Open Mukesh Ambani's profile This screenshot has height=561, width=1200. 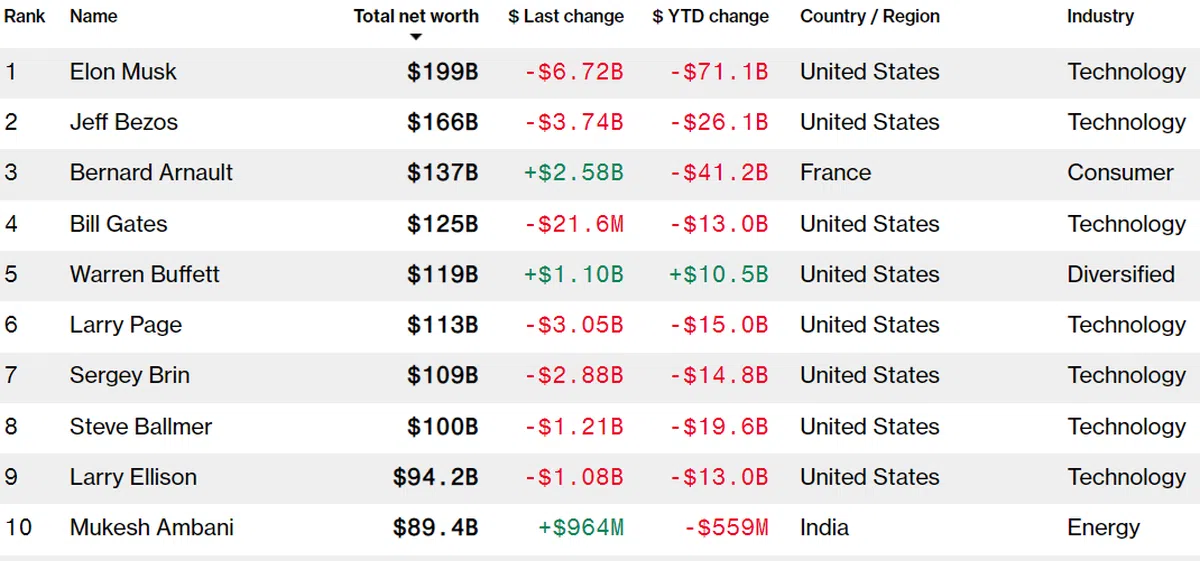[x=152, y=528]
